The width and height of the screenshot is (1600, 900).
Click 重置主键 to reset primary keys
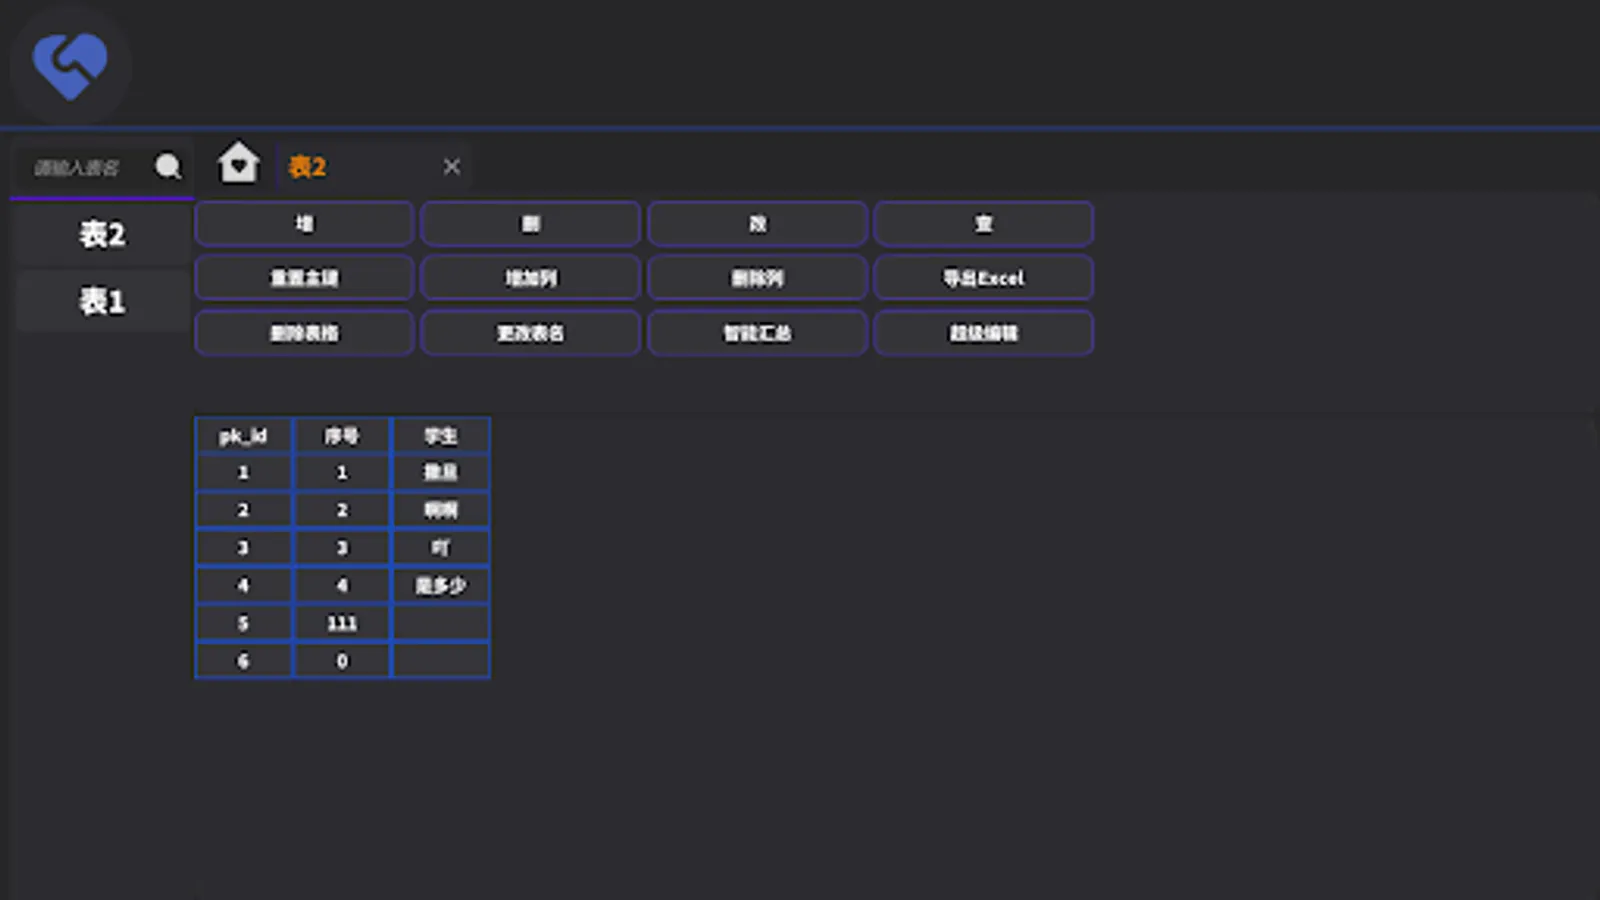[x=303, y=278]
